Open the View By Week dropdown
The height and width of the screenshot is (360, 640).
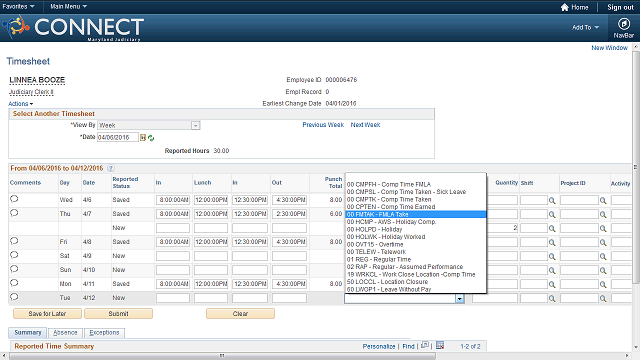coord(149,125)
